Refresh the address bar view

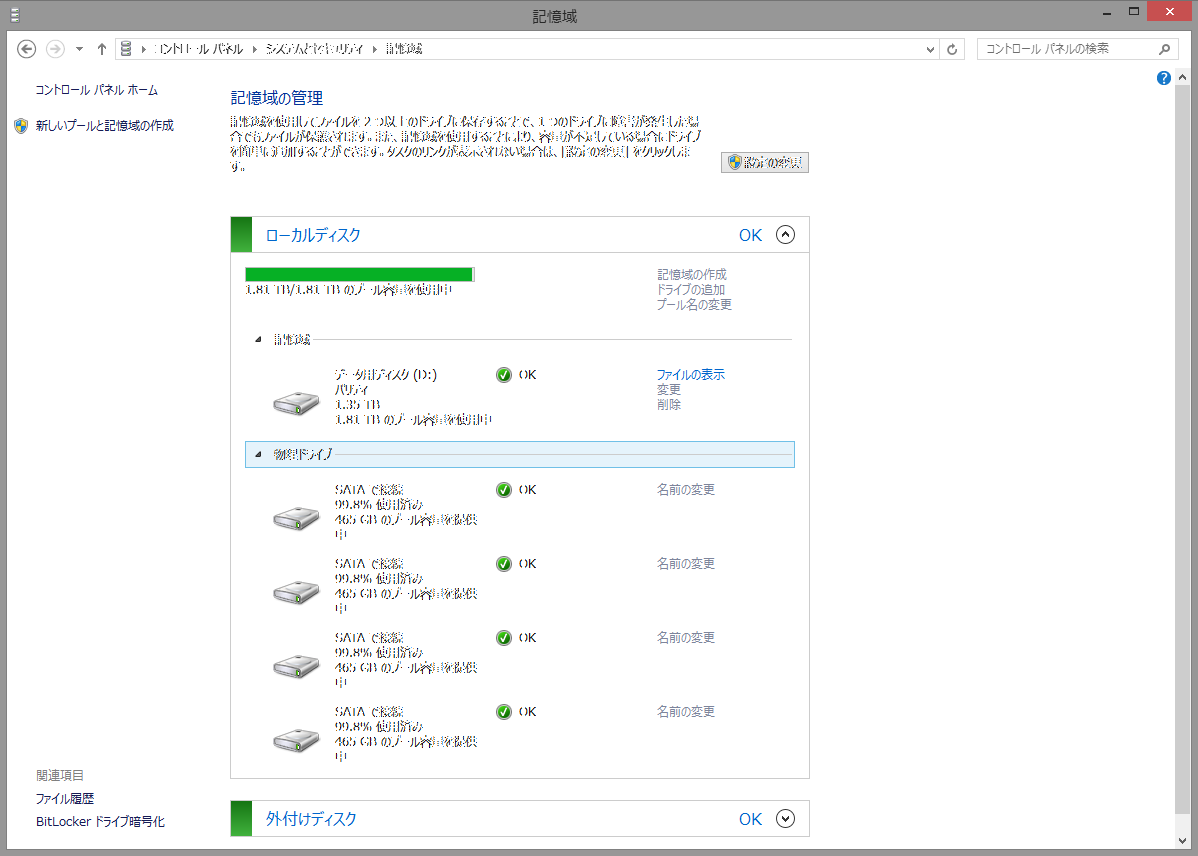click(953, 49)
